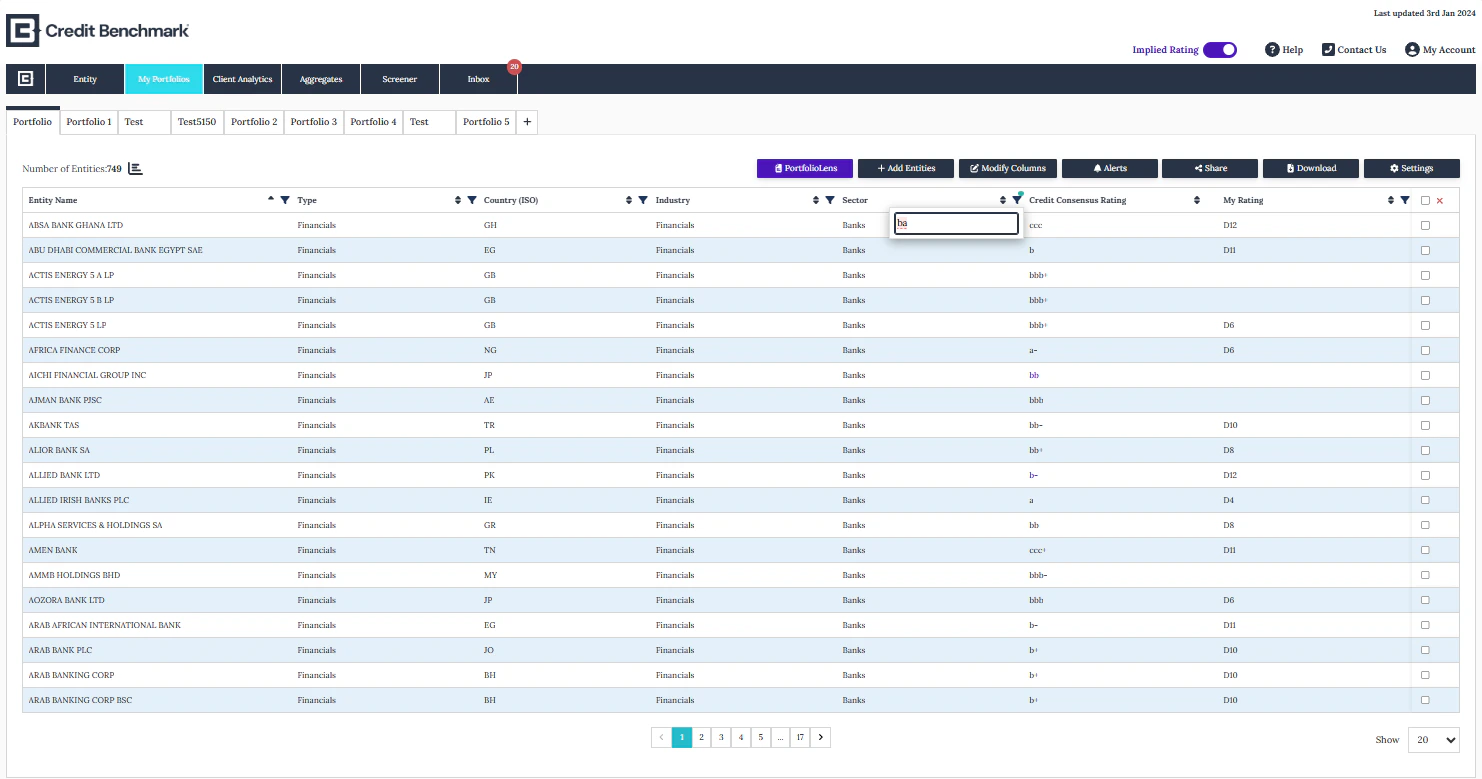Select checkbox for ABSA BANK GHANA LTD

(1425, 225)
